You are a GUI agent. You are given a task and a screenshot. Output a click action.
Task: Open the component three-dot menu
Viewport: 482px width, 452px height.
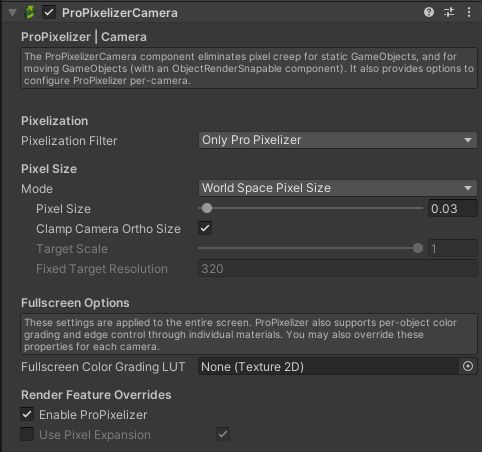469,12
